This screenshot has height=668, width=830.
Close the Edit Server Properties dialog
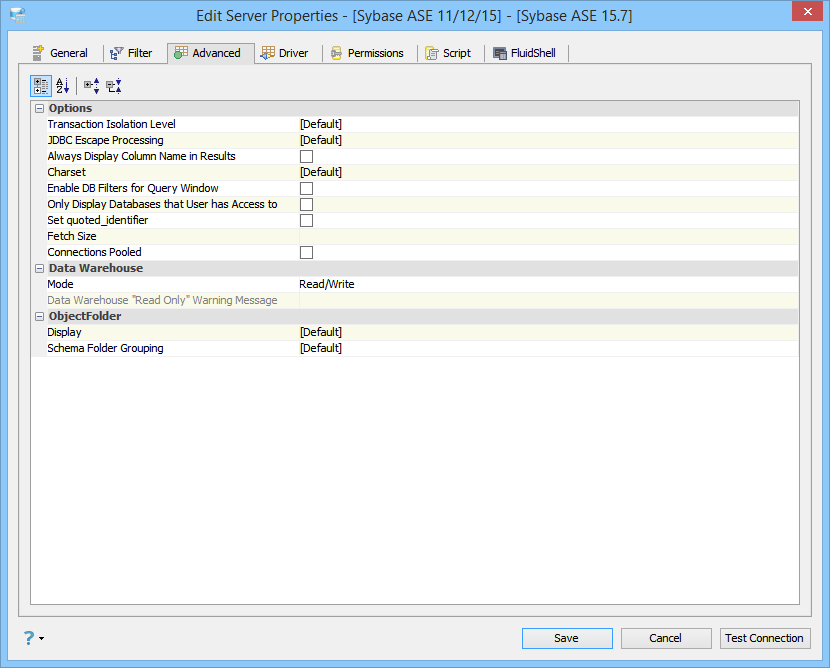coord(808,11)
